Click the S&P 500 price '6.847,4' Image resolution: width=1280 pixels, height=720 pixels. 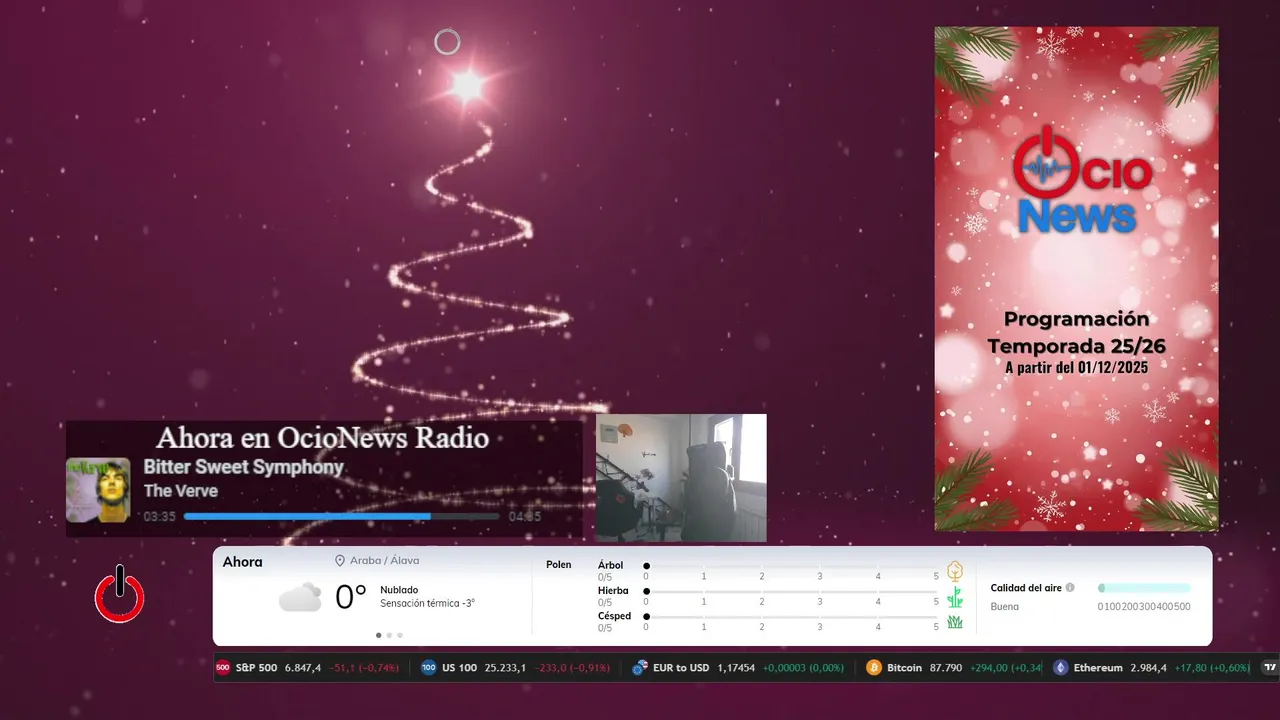coord(303,667)
